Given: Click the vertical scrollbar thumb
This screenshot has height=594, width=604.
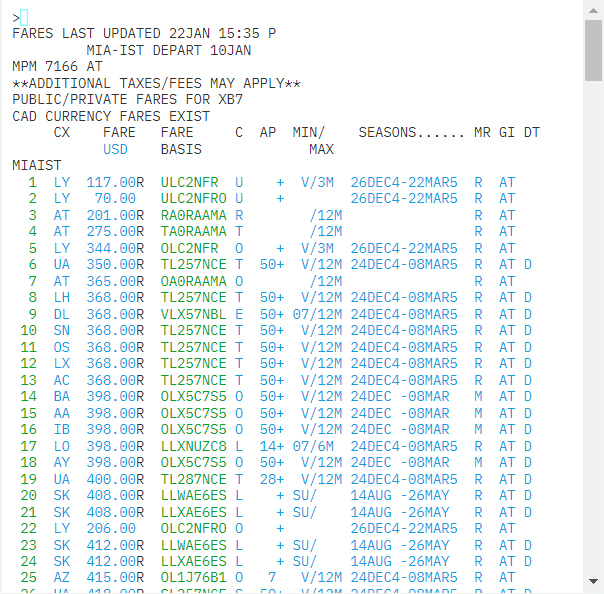Looking at the screenshot, I should (x=593, y=50).
